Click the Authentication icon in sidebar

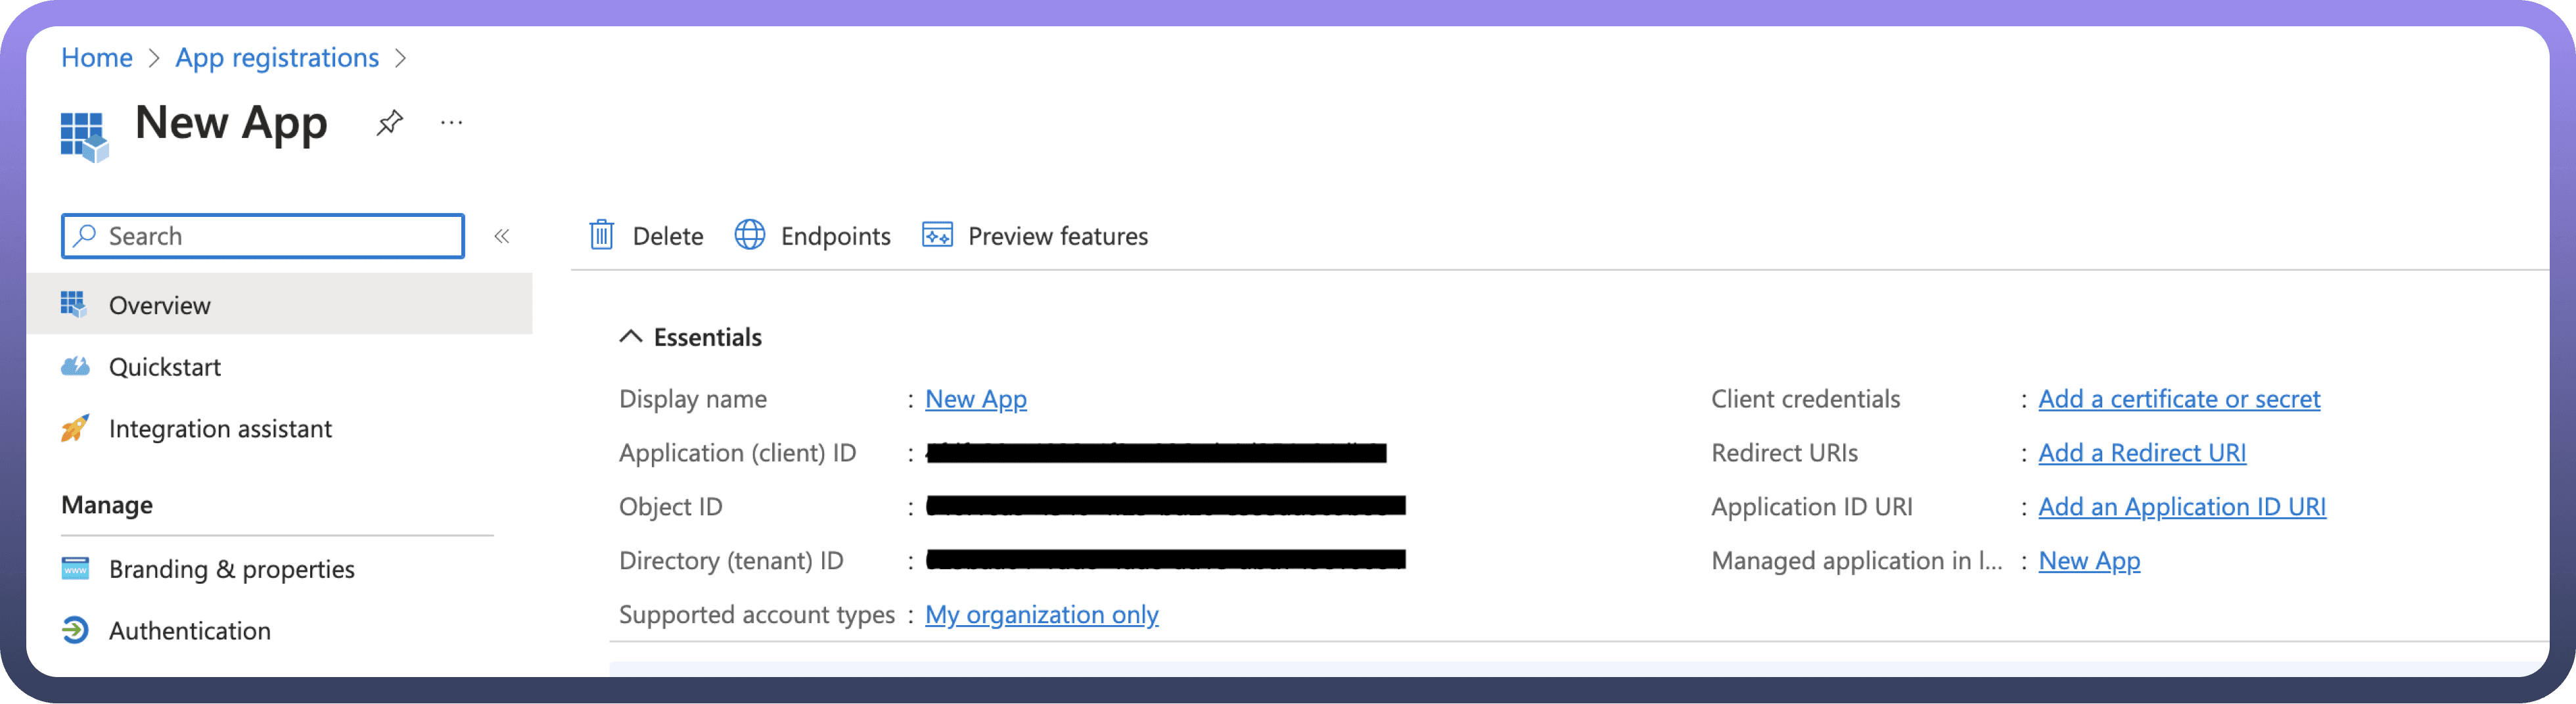coord(75,630)
